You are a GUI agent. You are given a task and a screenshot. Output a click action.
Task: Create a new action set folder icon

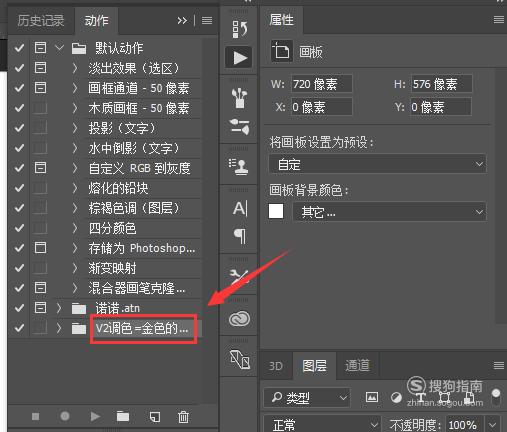pos(123,416)
